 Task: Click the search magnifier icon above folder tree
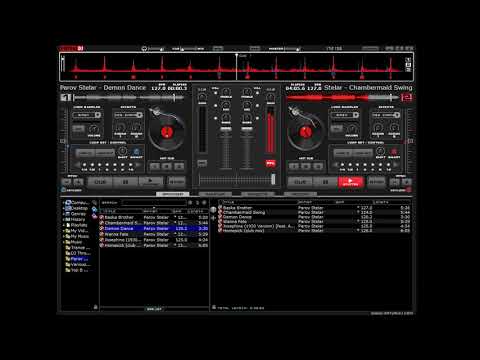(95, 202)
